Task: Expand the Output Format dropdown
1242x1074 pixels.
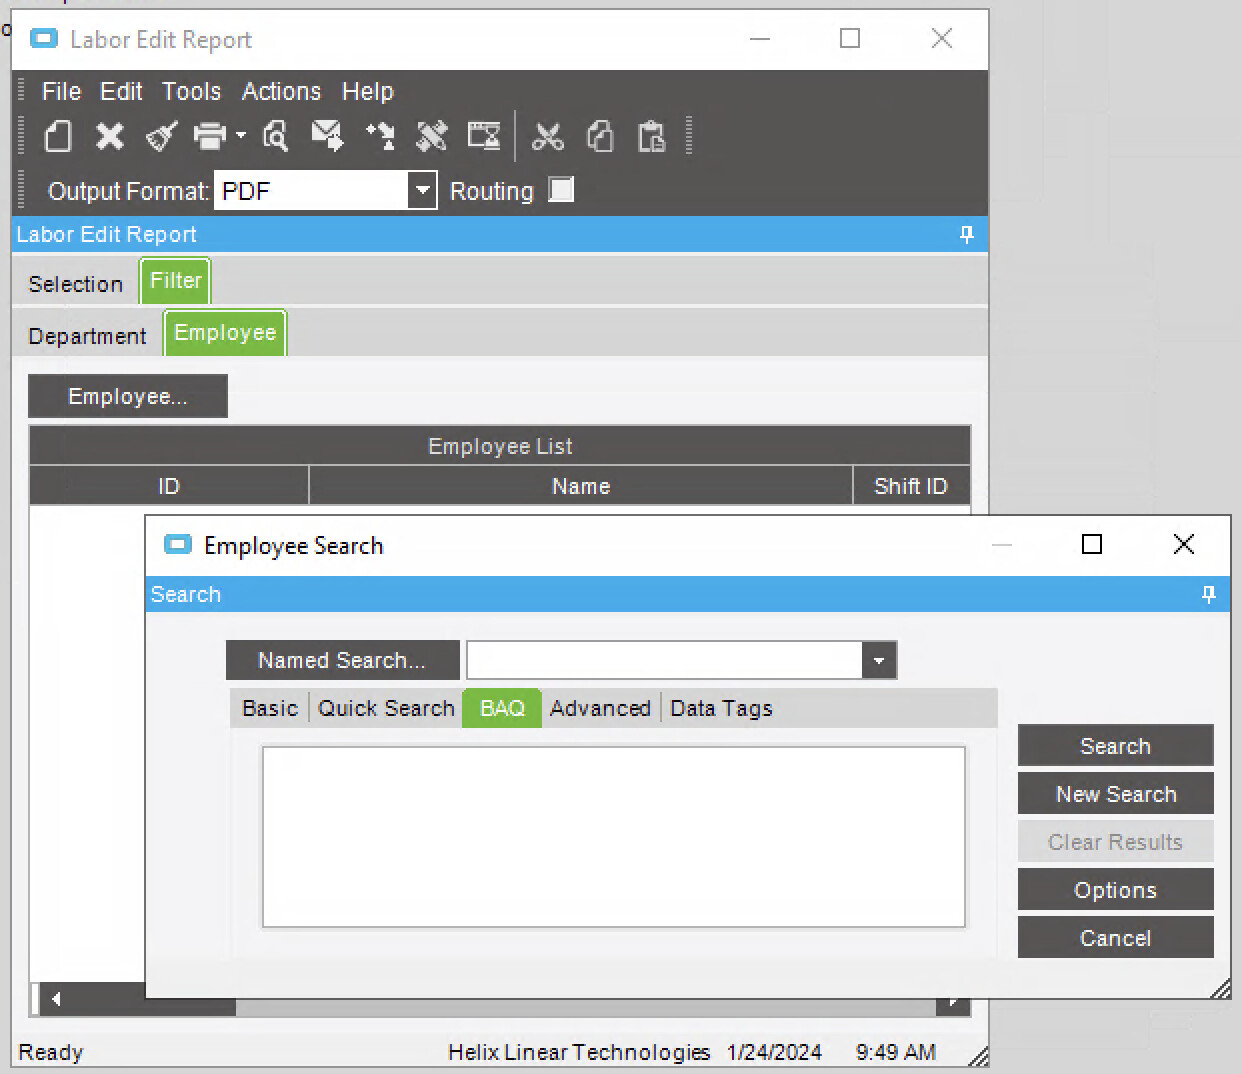Action: coord(423,190)
